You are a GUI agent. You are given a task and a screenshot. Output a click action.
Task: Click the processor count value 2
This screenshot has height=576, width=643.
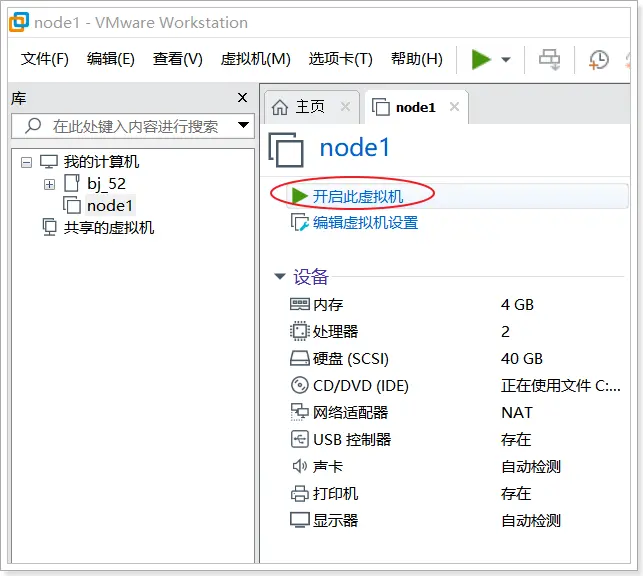(x=505, y=331)
